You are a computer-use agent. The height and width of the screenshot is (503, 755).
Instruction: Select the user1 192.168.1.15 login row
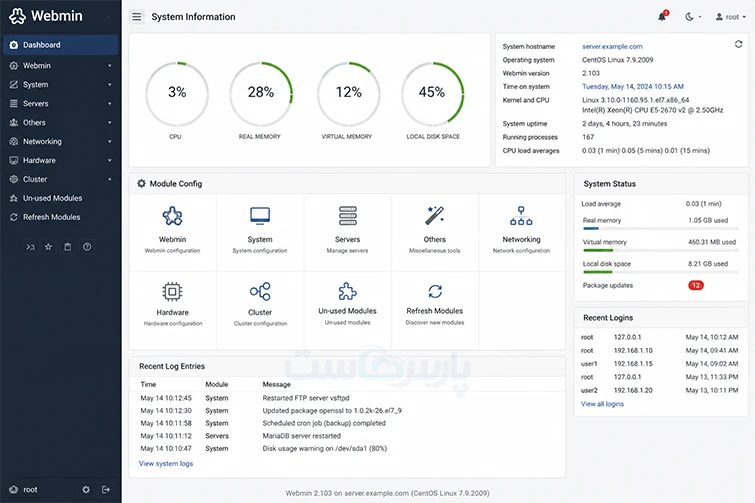(x=660, y=364)
